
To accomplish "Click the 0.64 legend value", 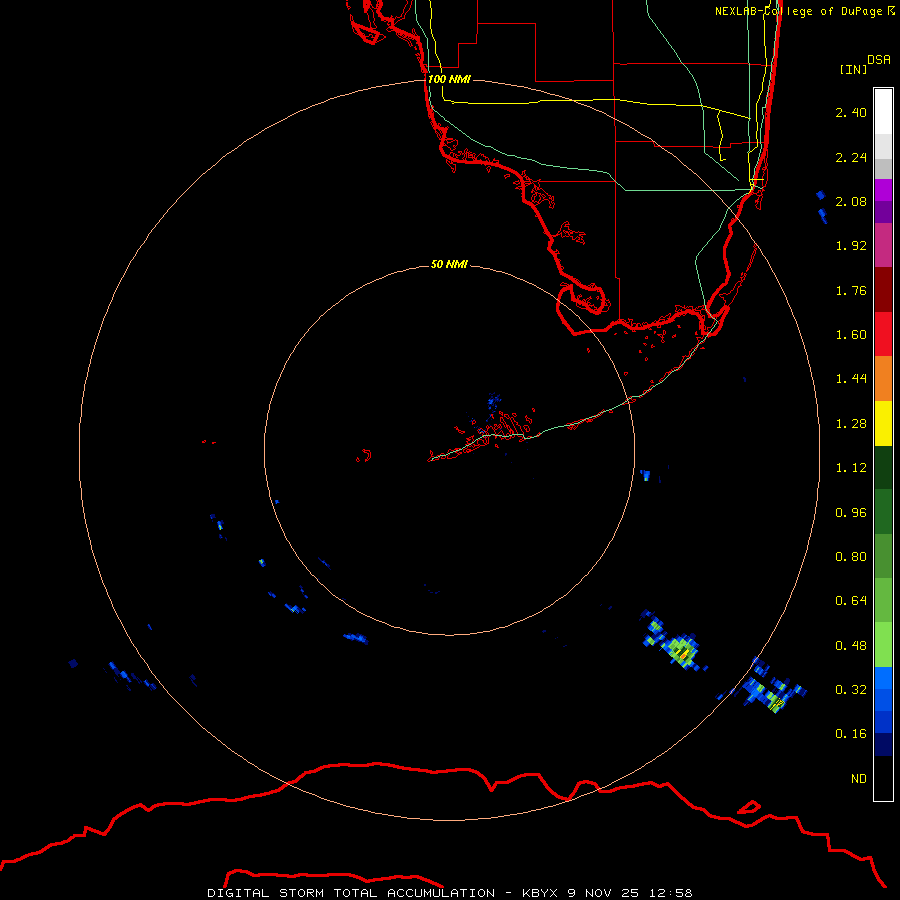I will [x=851, y=601].
